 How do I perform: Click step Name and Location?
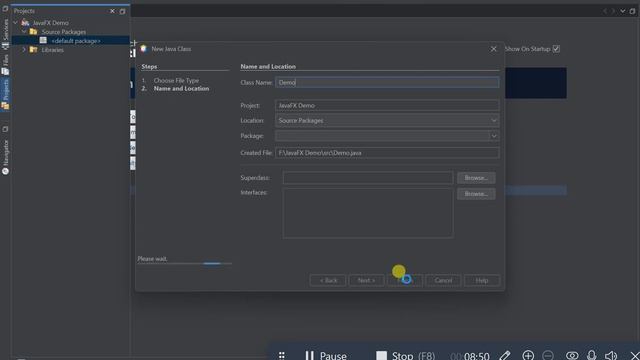click(181, 89)
